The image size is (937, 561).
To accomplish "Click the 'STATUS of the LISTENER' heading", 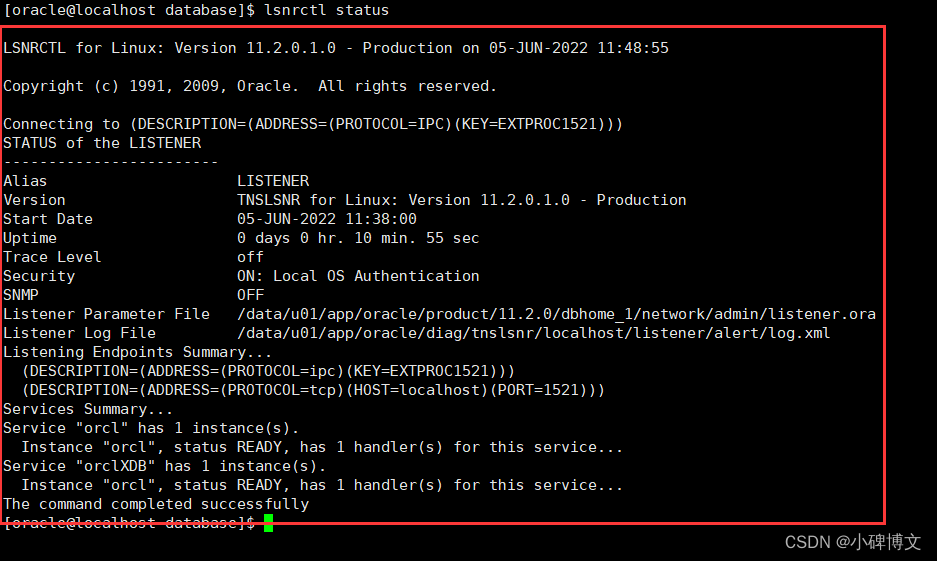I will (102, 143).
